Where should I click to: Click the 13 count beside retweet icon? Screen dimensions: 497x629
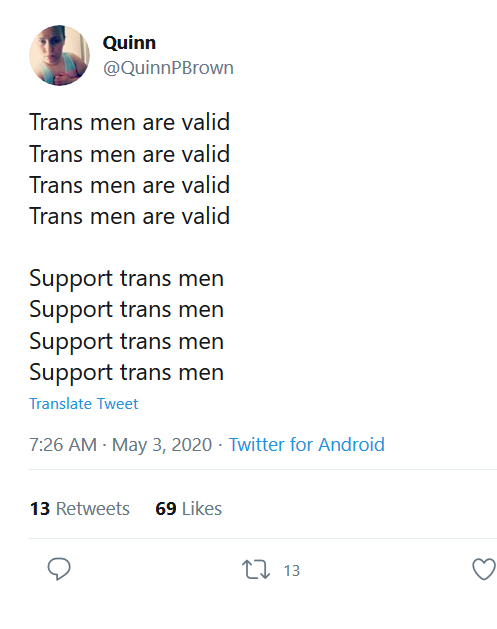pos(292,570)
